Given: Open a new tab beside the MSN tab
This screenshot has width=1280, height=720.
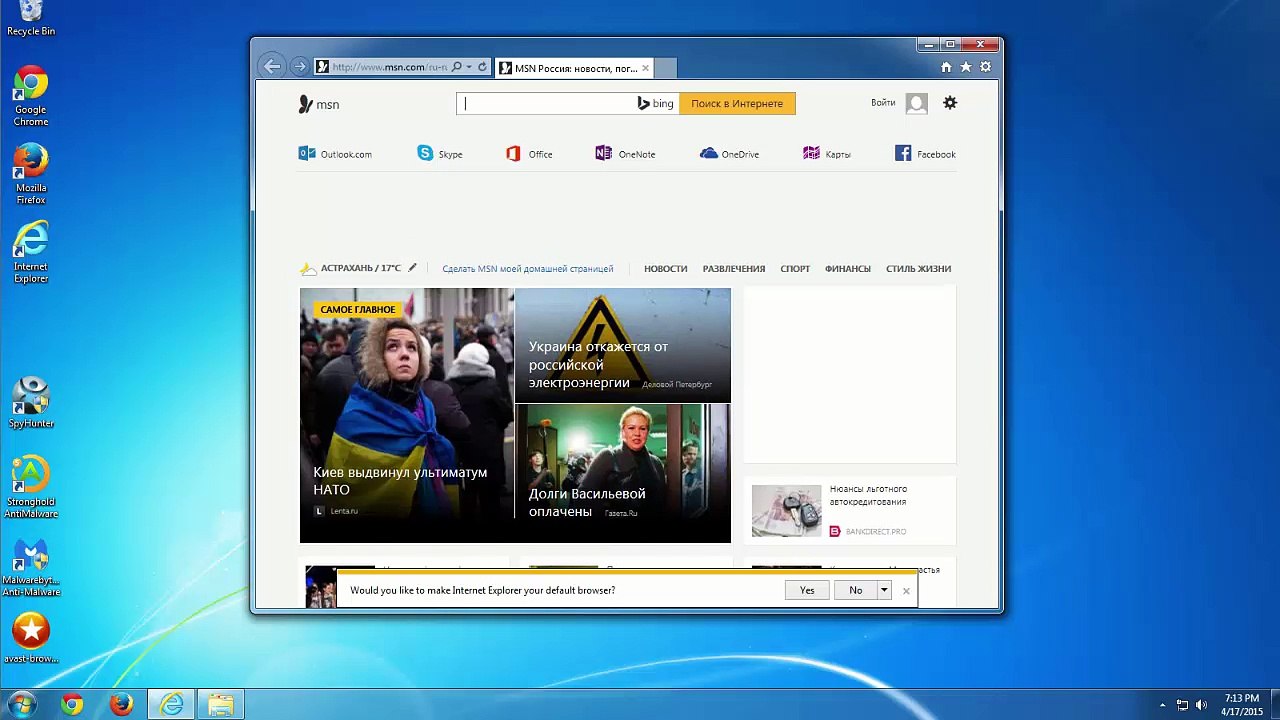Looking at the screenshot, I should coord(665,68).
